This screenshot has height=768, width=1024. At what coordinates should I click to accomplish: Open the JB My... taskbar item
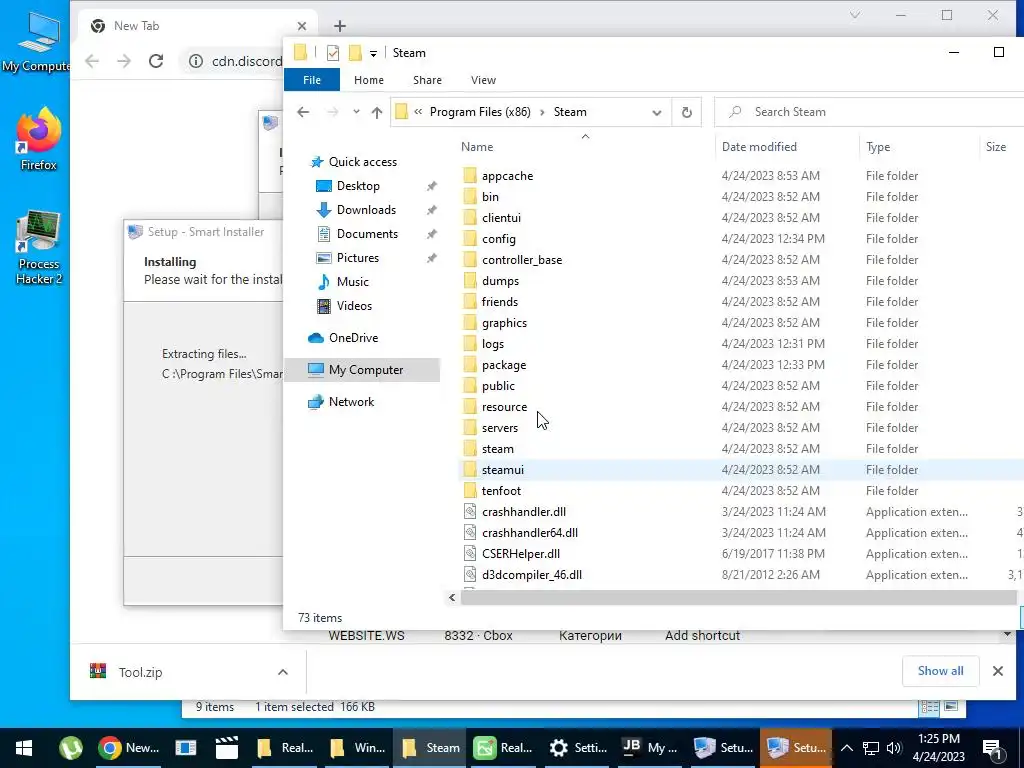click(x=650, y=748)
